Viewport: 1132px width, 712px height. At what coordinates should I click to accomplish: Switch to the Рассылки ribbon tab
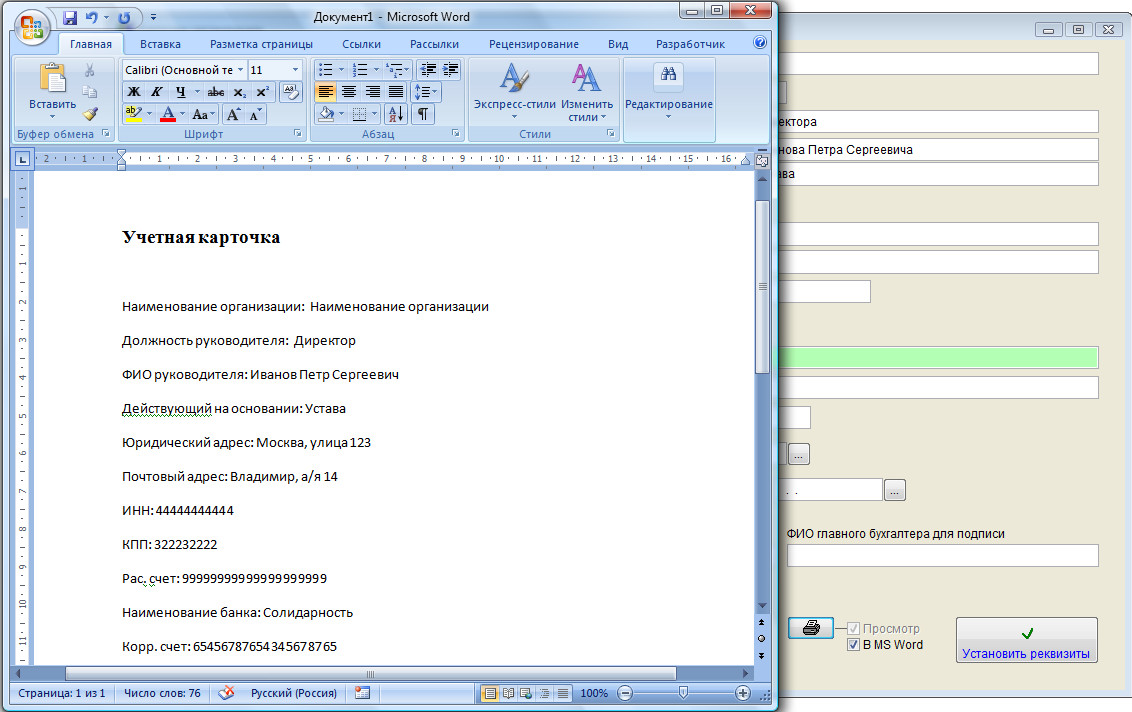pyautogui.click(x=435, y=44)
